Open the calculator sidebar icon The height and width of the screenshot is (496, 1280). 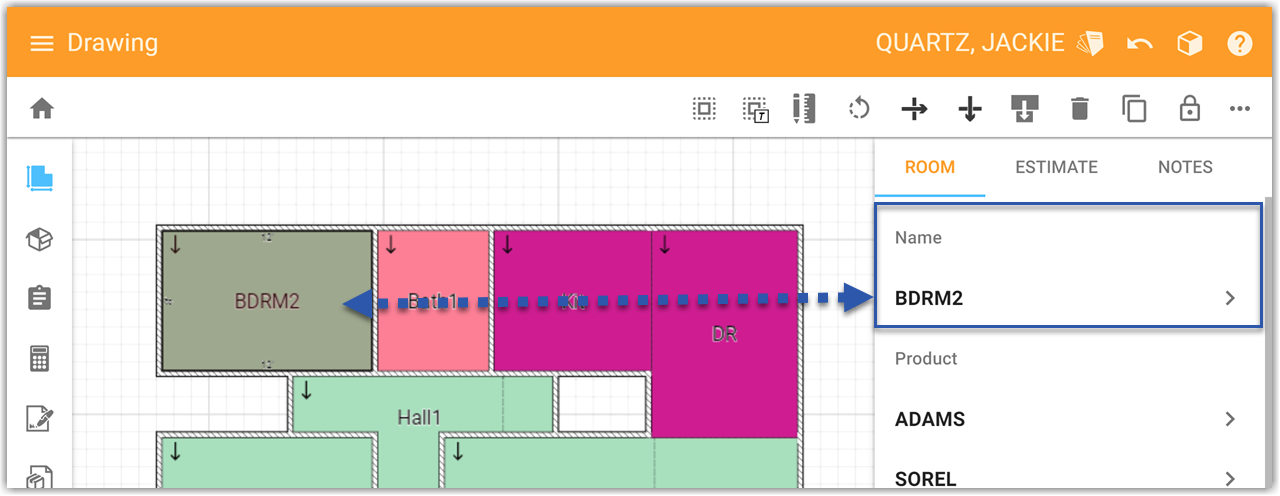tap(40, 358)
